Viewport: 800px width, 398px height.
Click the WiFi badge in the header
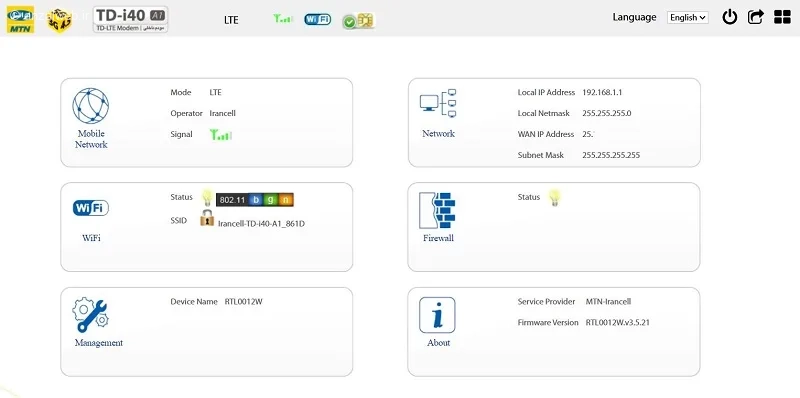coord(317,19)
